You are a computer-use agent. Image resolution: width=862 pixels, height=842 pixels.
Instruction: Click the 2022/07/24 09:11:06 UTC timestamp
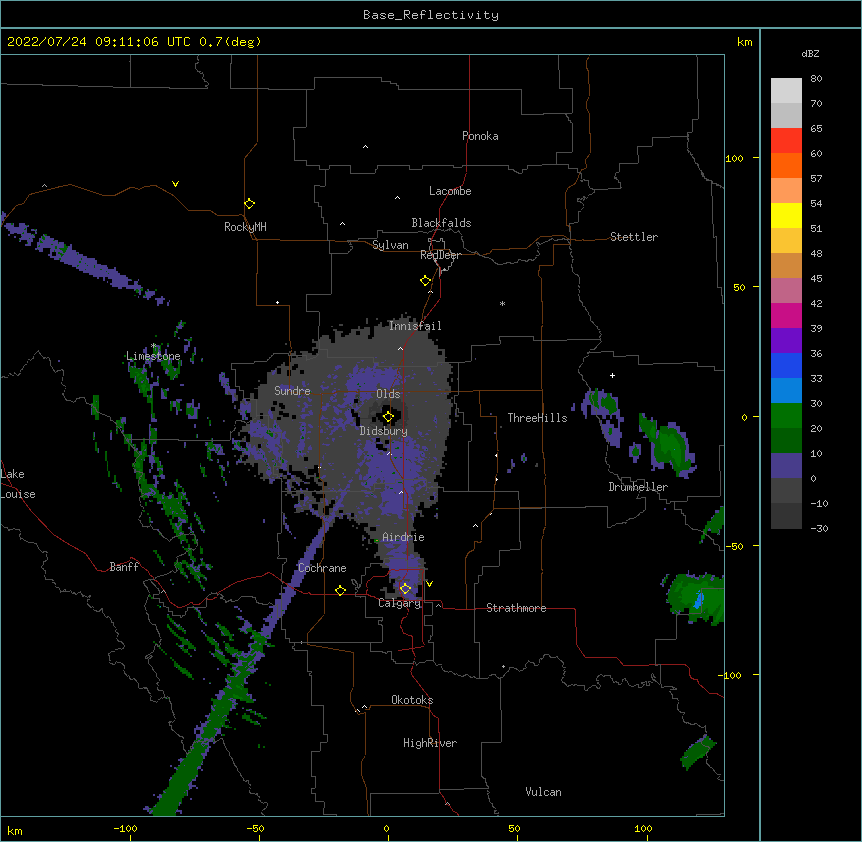pyautogui.click(x=98, y=42)
